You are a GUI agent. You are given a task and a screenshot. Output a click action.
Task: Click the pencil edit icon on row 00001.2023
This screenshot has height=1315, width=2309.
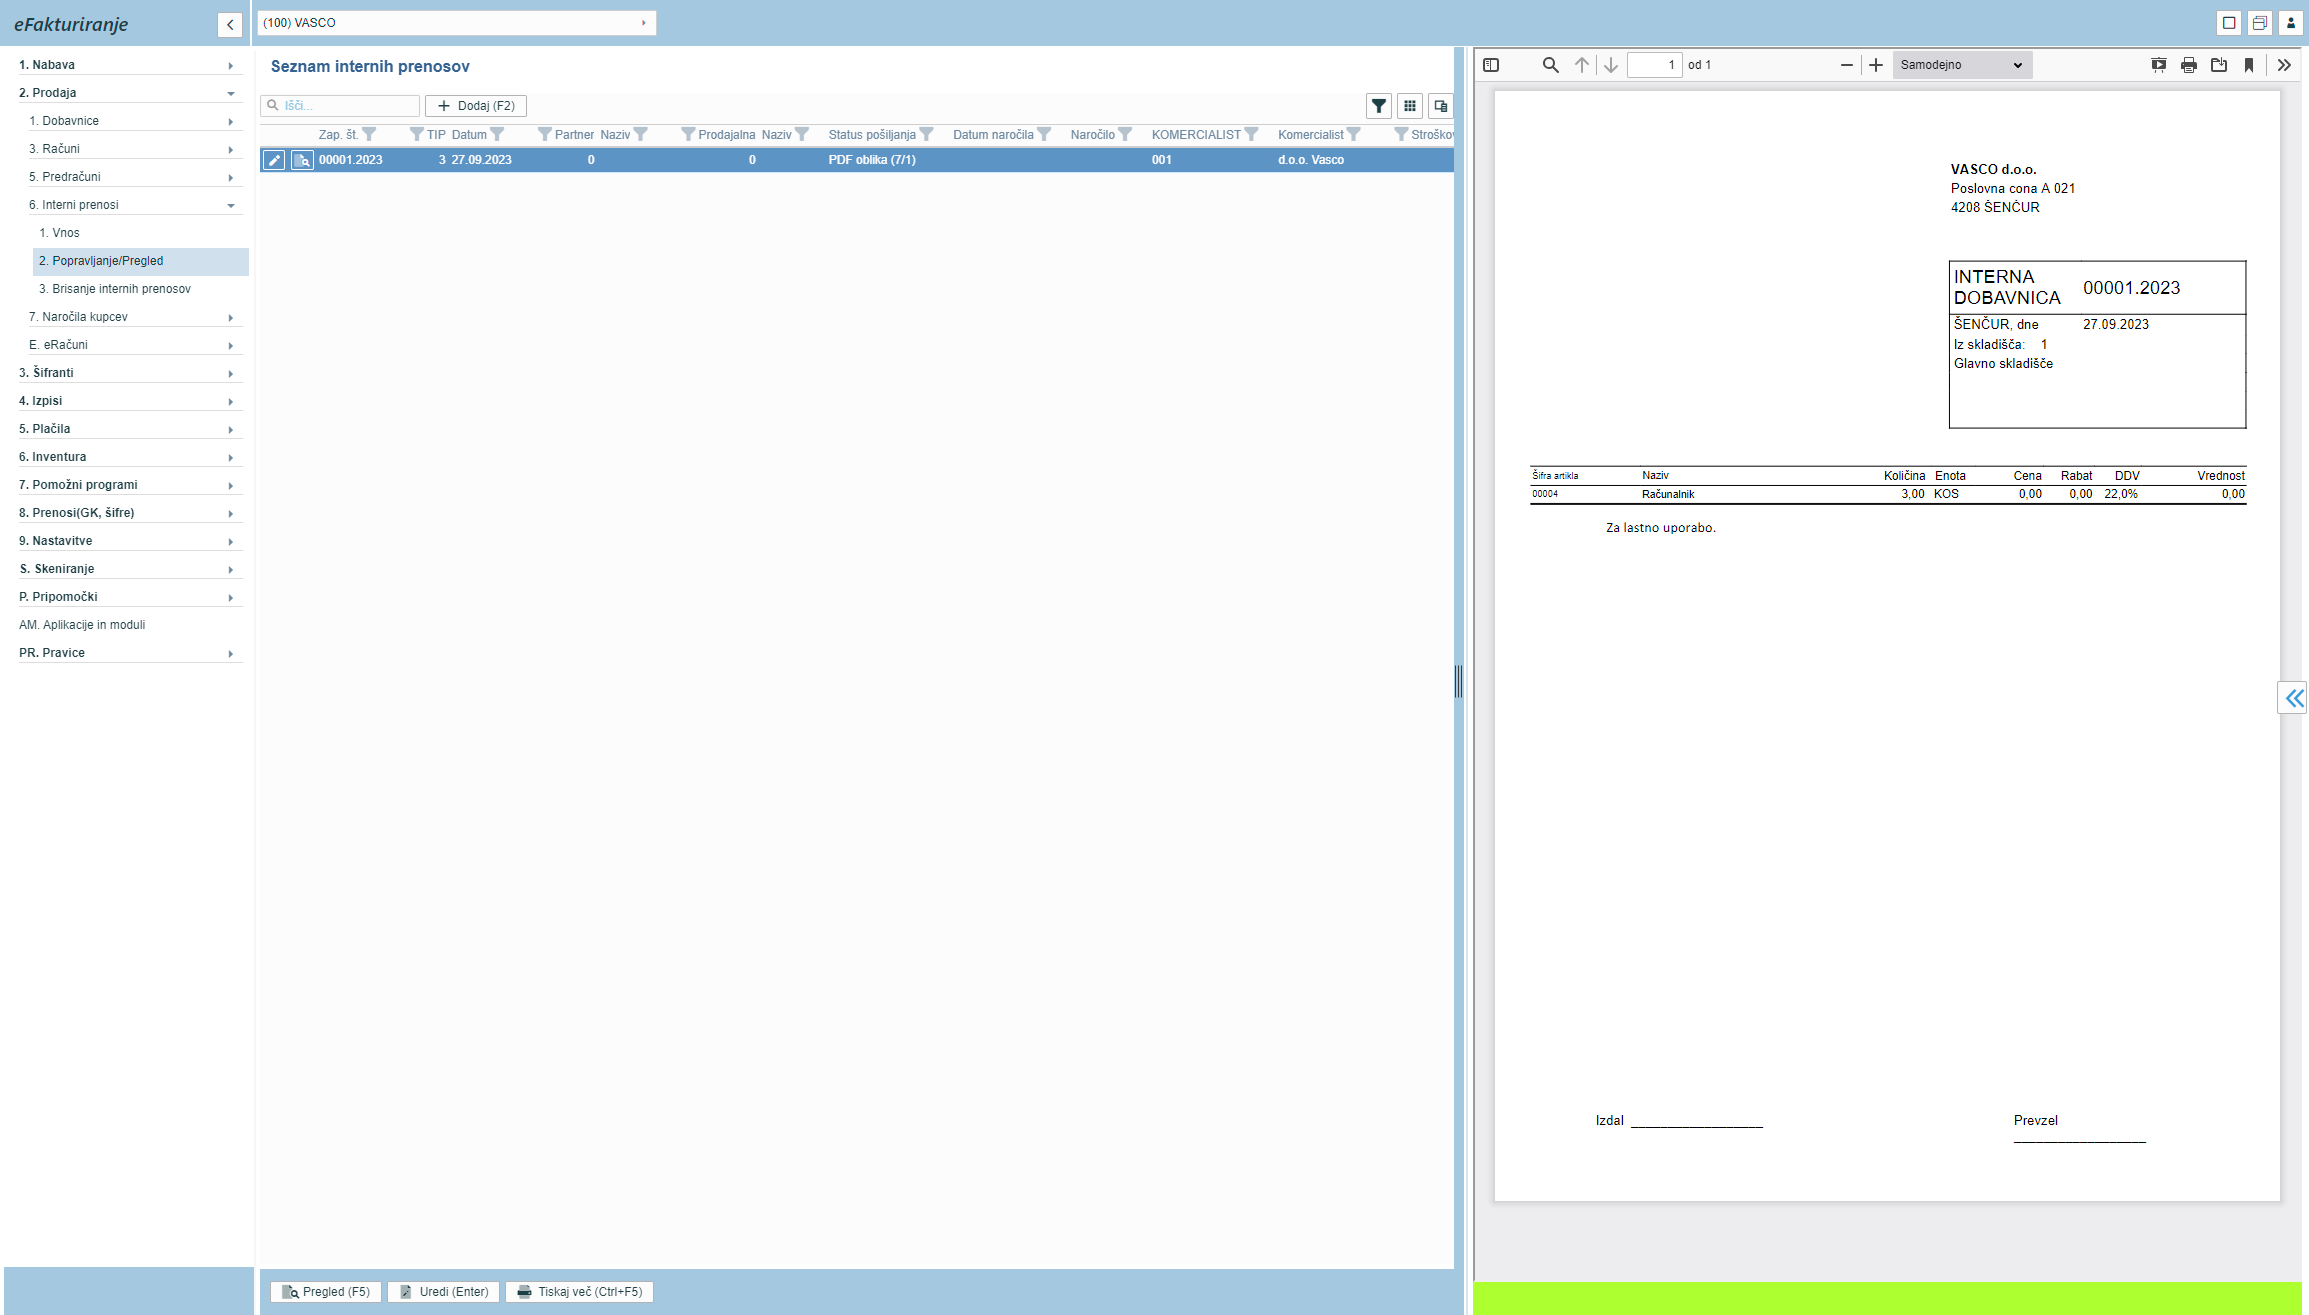(273, 160)
